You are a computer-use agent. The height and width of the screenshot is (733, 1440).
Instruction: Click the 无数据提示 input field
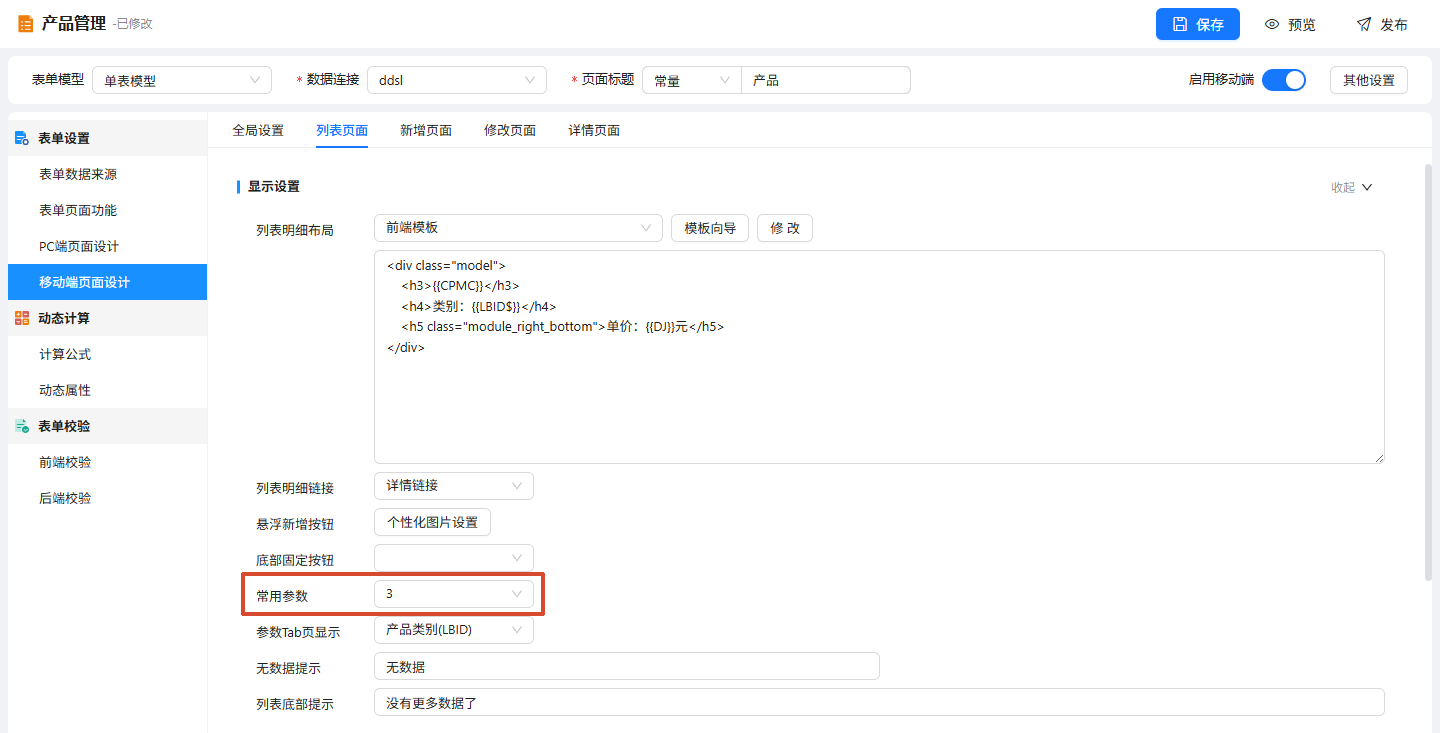coord(627,666)
